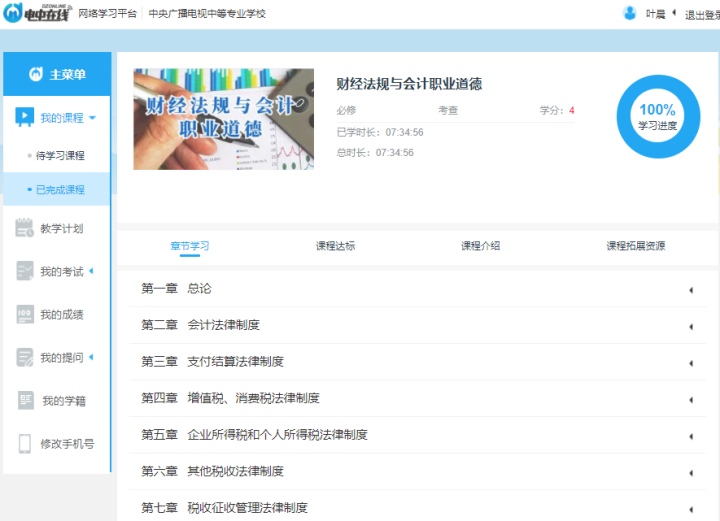Click the user avatar icon at top
The image size is (720, 521).
(629, 13)
